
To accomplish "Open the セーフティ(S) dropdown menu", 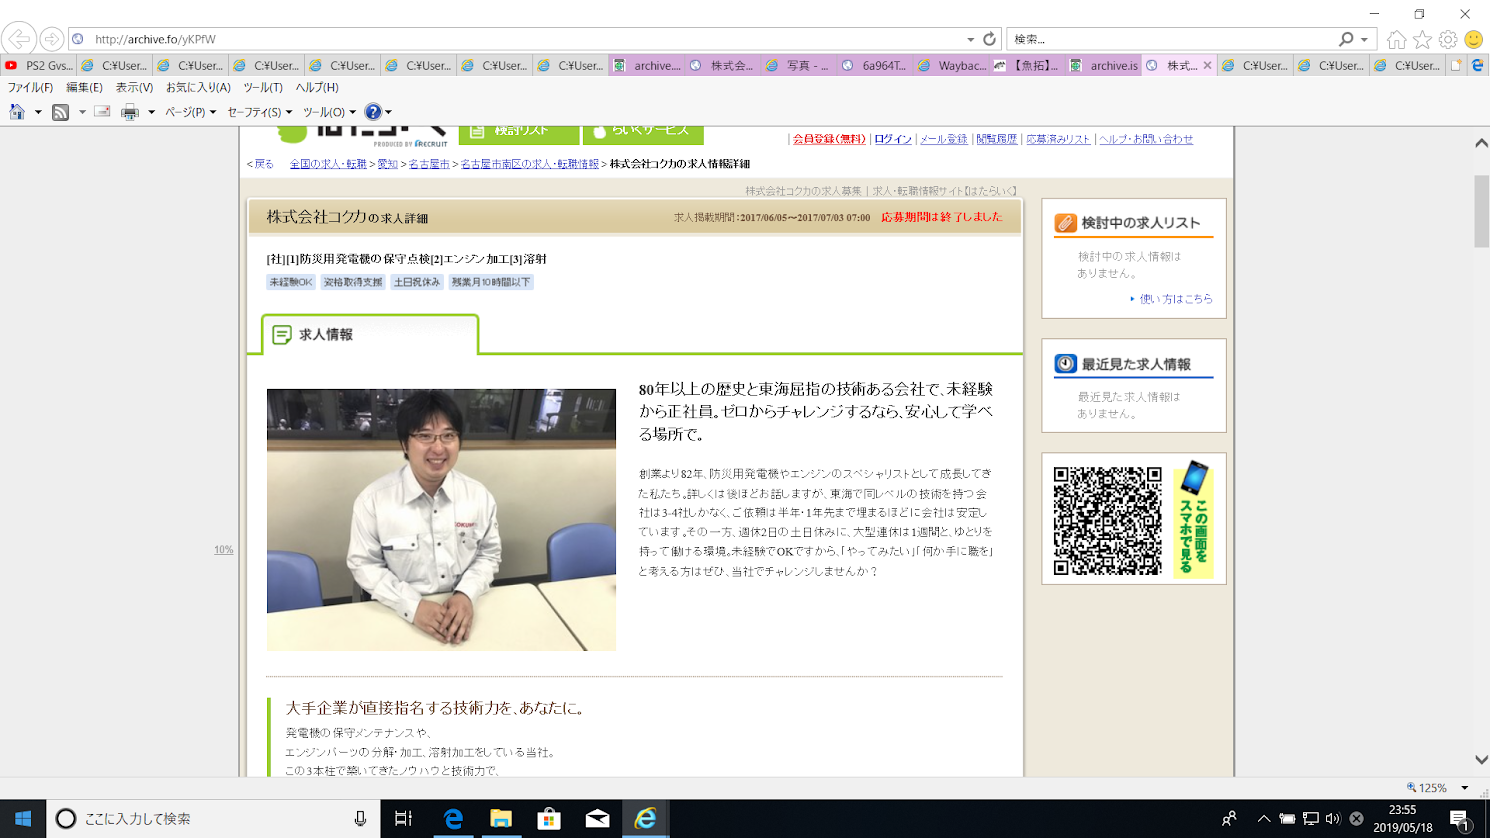I will 259,112.
